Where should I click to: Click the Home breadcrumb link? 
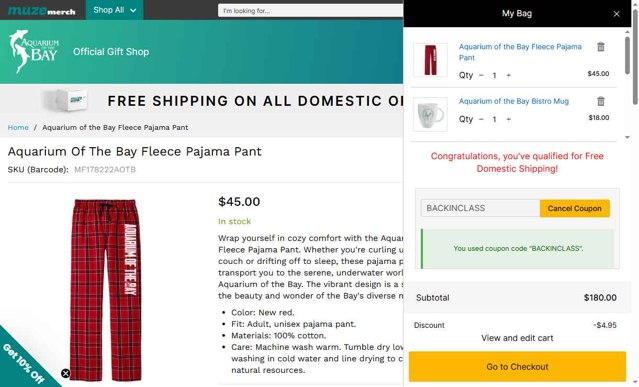(x=18, y=128)
